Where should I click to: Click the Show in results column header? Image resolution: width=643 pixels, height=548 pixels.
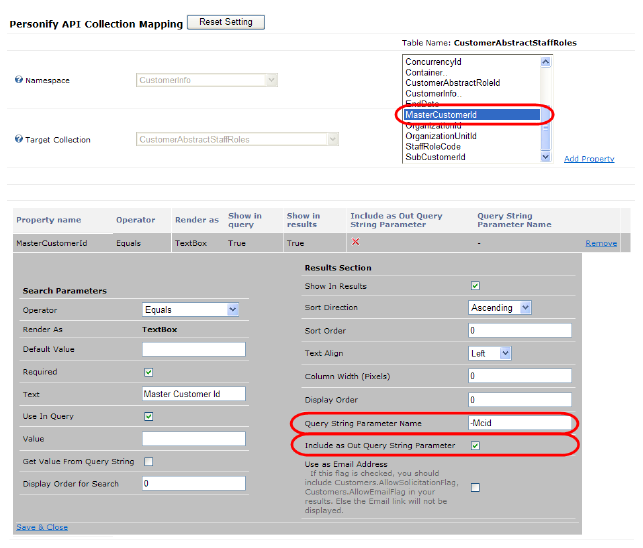tap(303, 220)
